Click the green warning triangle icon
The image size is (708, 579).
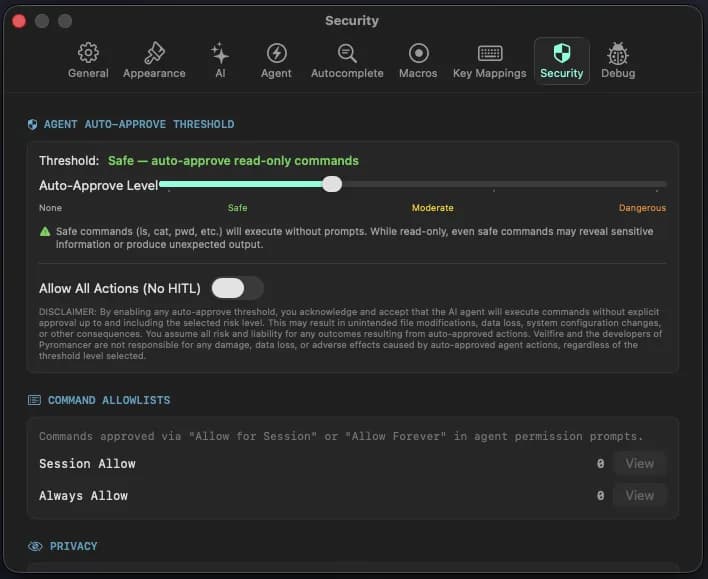45,232
